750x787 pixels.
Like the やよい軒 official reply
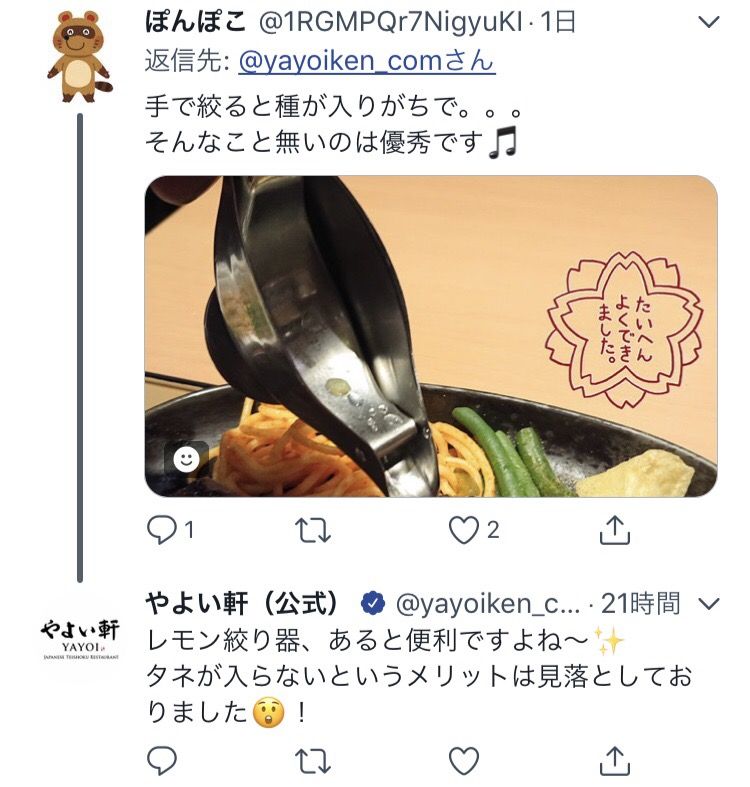pyautogui.click(x=463, y=761)
